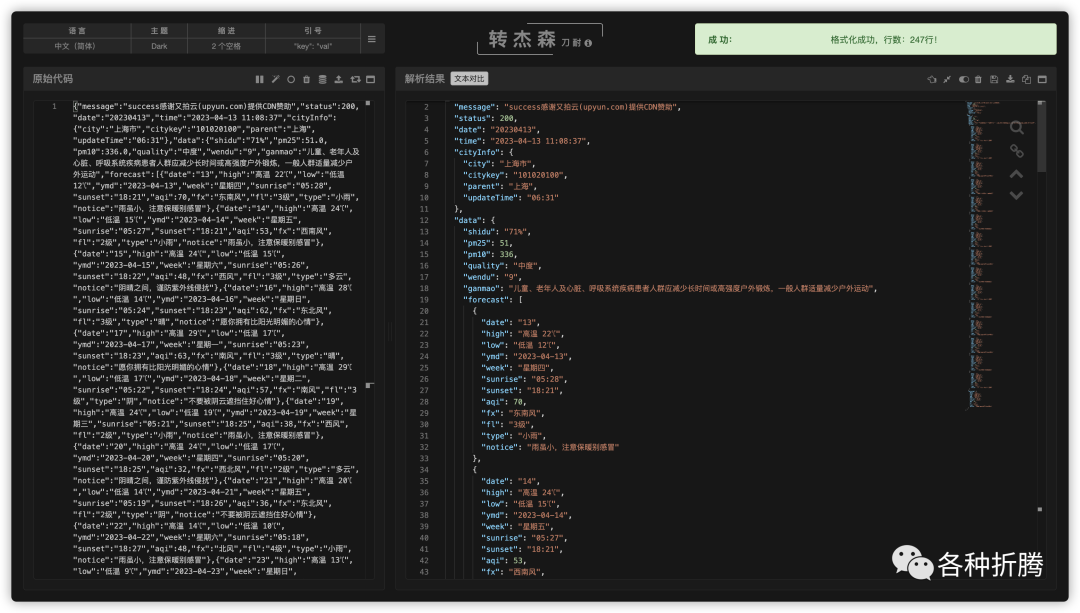Click the "citykey": "101020100" line
Image resolution: width=1080 pixels, height=613 pixels.
click(x=515, y=175)
